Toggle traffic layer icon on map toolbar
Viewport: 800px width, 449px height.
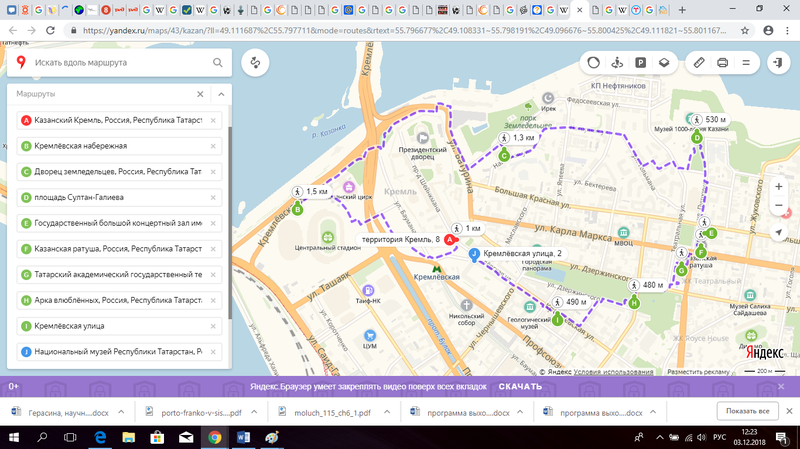point(593,63)
